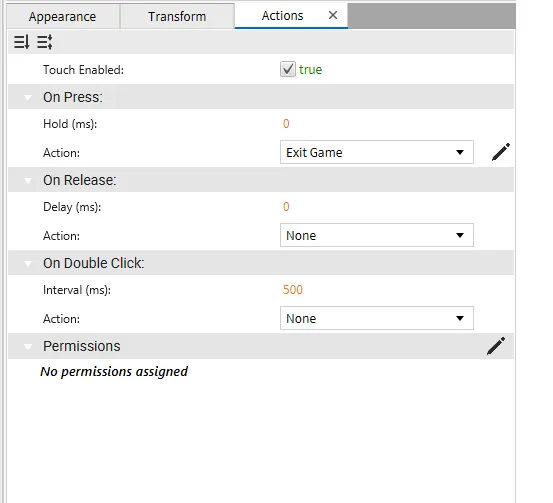Collapse the On Double Click section

click(x=28, y=263)
